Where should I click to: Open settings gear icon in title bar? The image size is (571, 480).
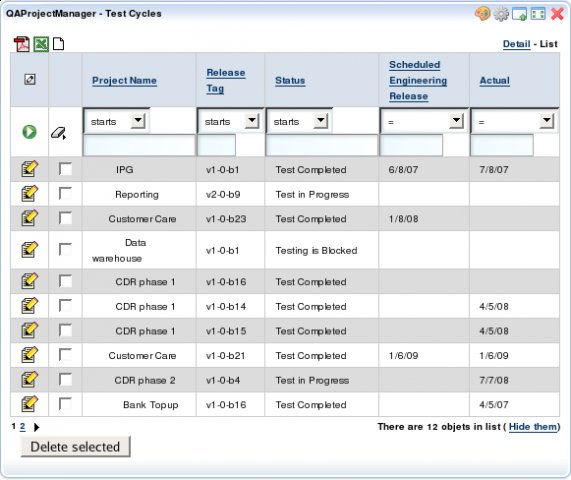[501, 14]
